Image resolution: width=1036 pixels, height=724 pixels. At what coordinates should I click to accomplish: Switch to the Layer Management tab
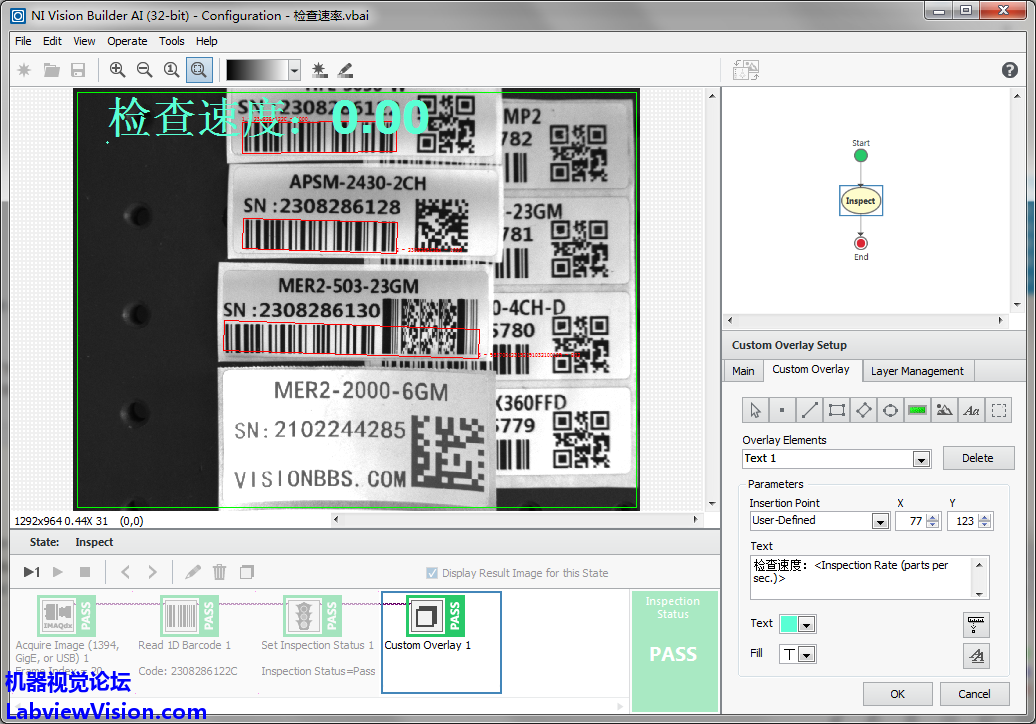[x=917, y=371]
